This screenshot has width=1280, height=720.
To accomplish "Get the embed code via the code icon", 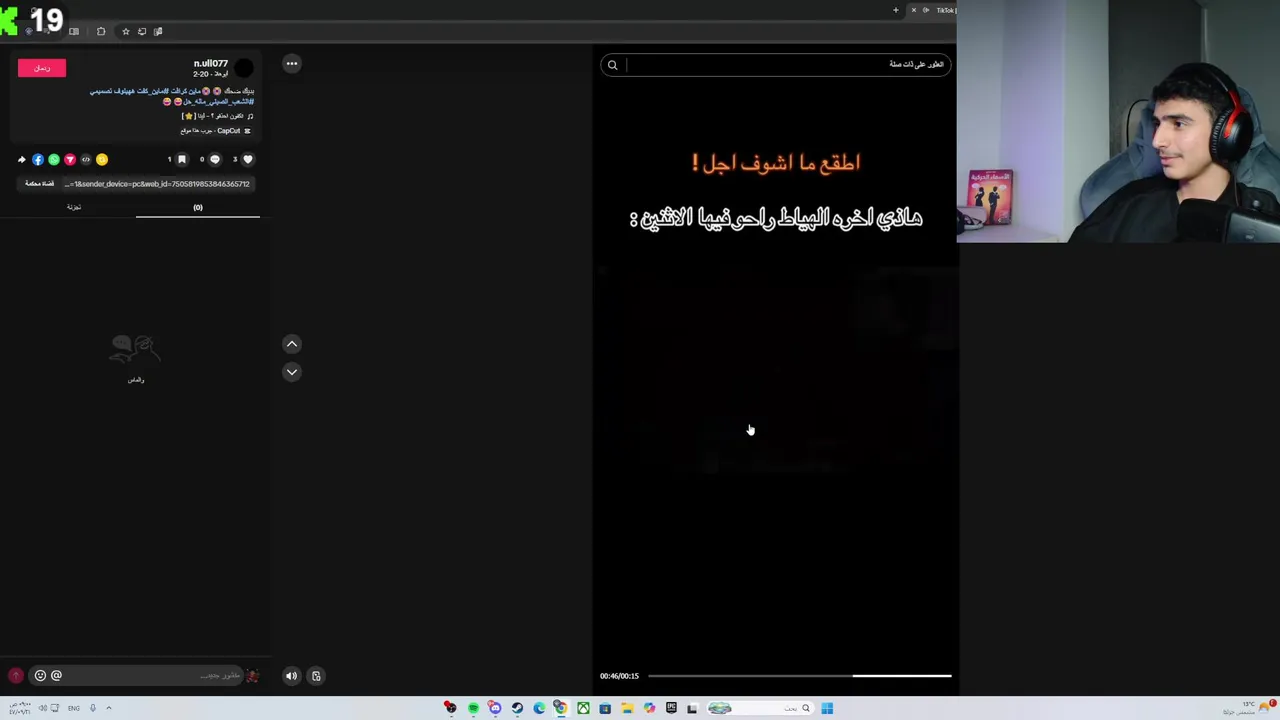I will [86, 159].
